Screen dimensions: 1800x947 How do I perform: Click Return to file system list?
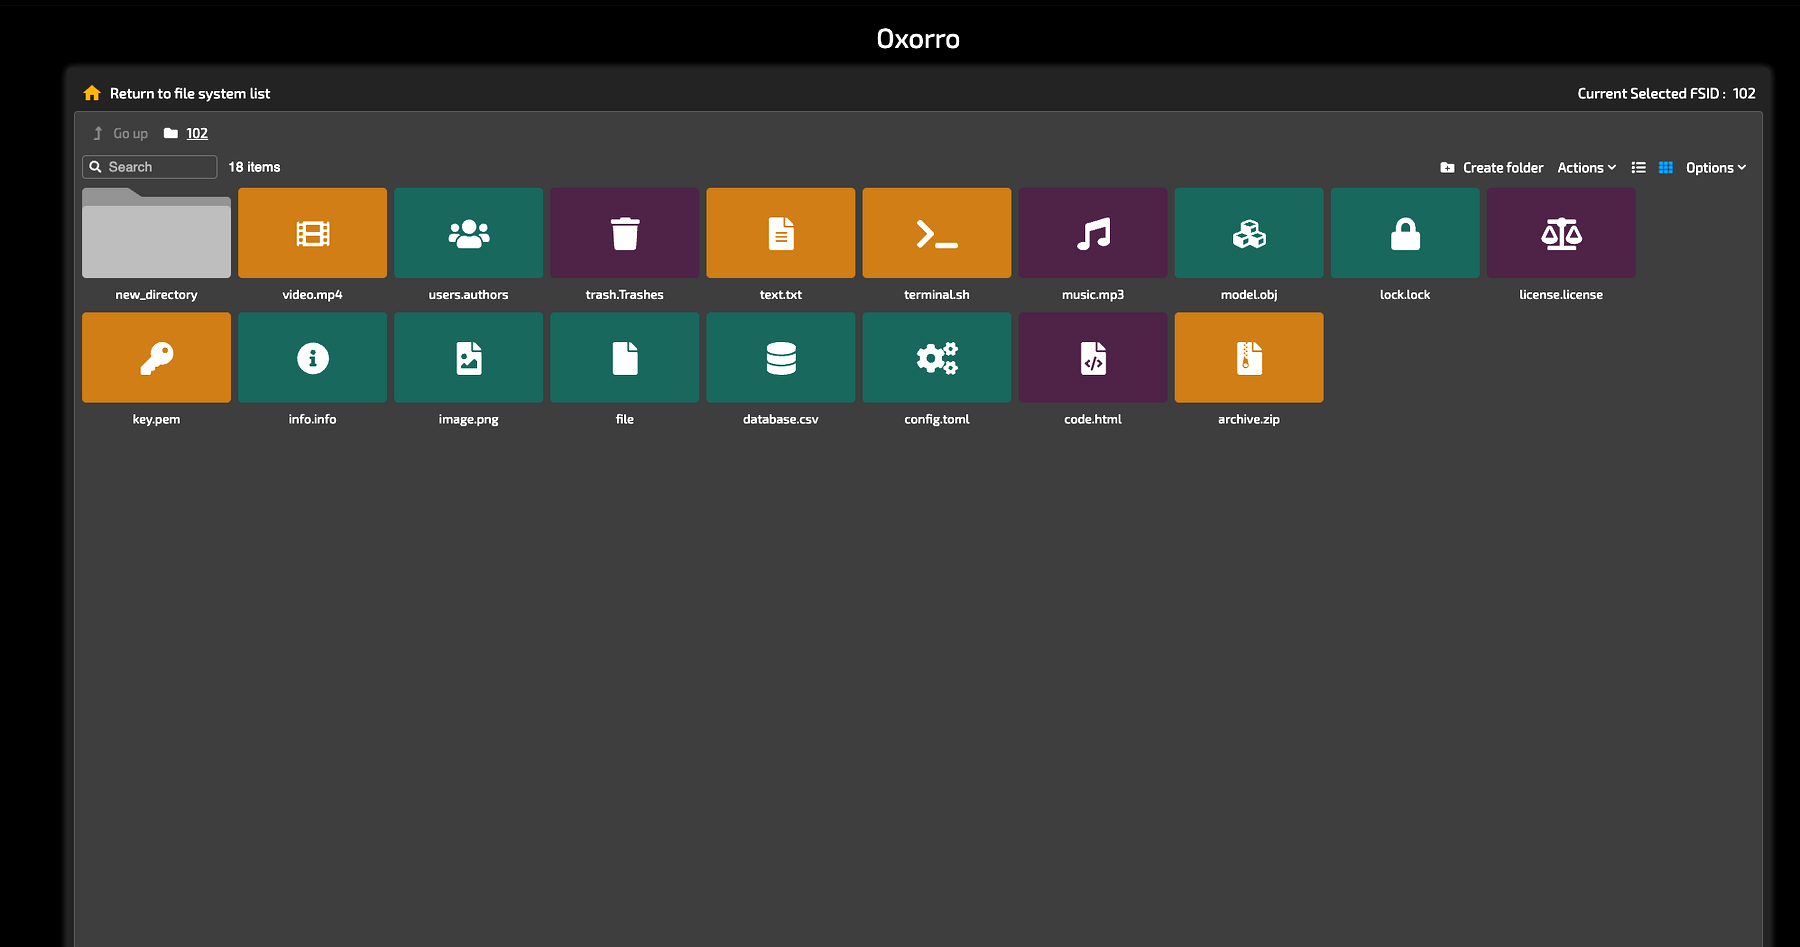click(x=190, y=93)
